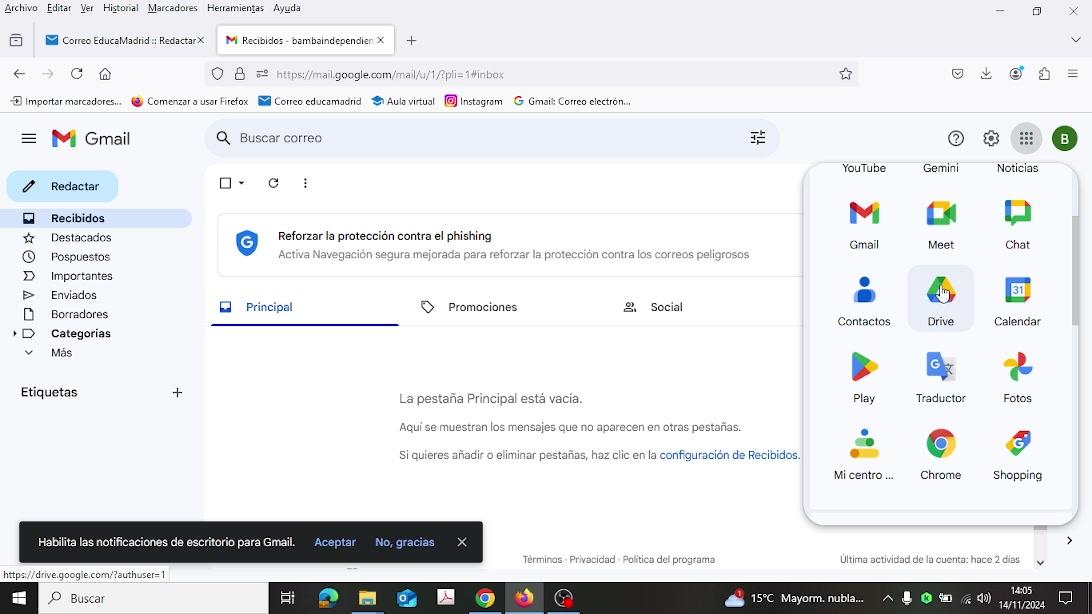Open the account avatar B
Viewport: 1092px width, 614px height.
click(1064, 139)
